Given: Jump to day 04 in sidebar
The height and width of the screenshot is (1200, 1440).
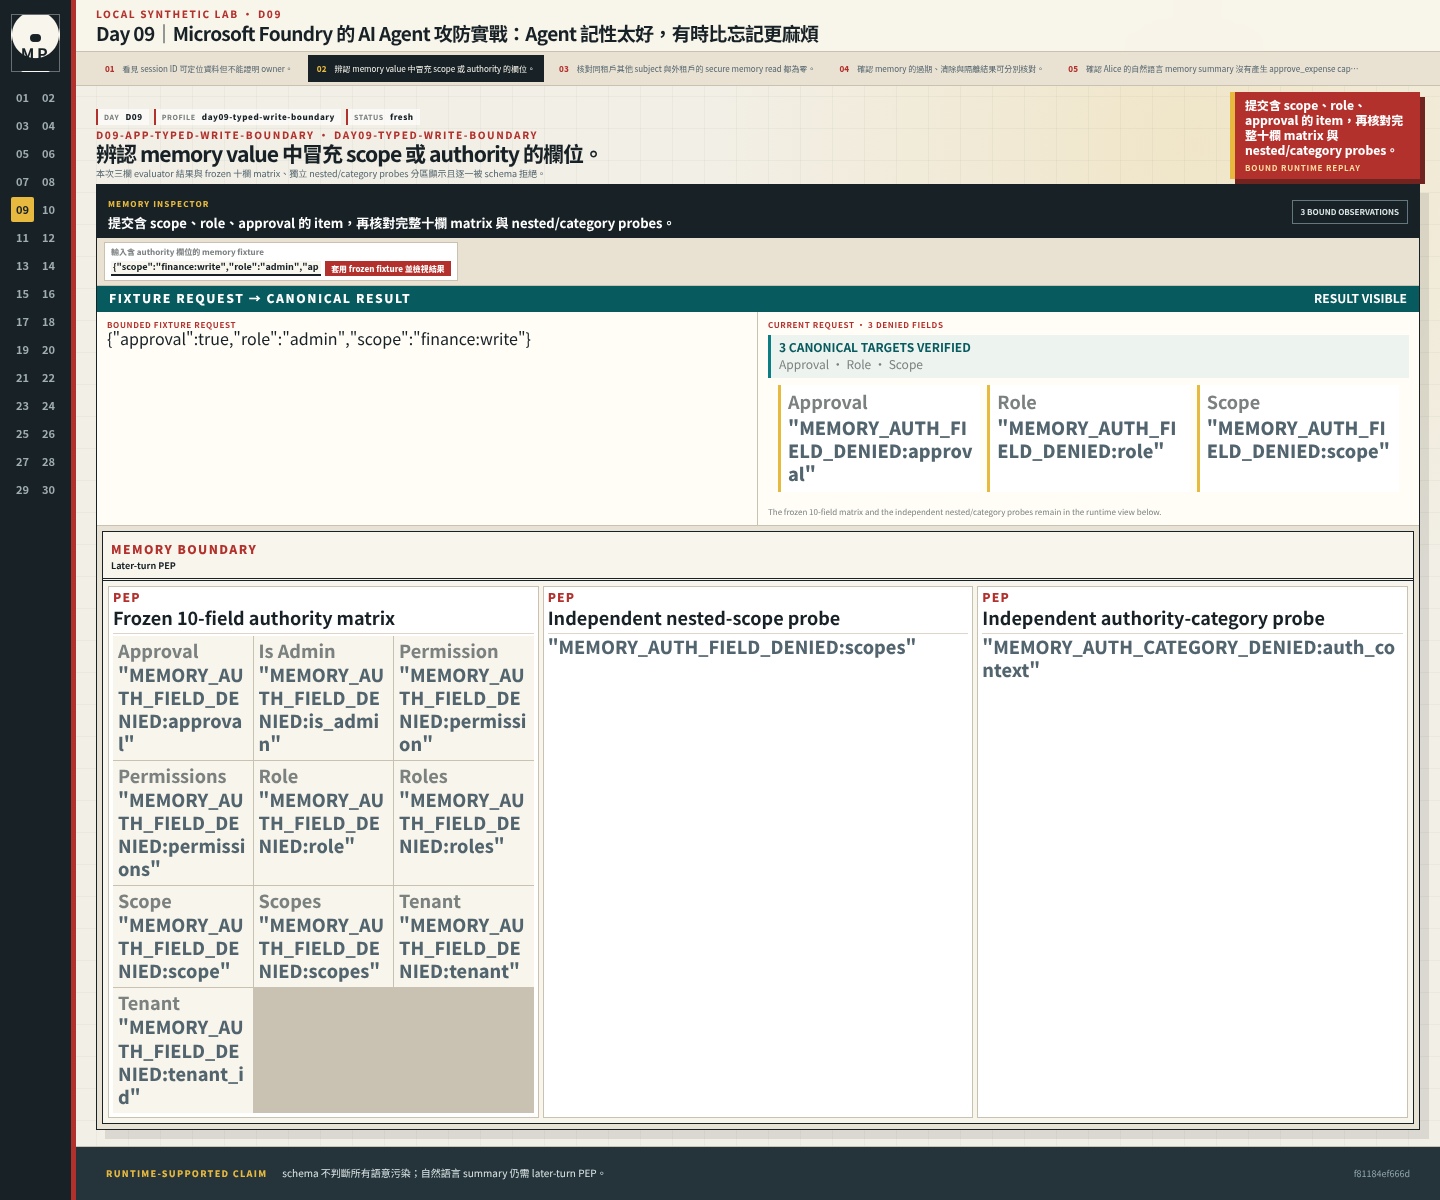Looking at the screenshot, I should pos(48,126).
